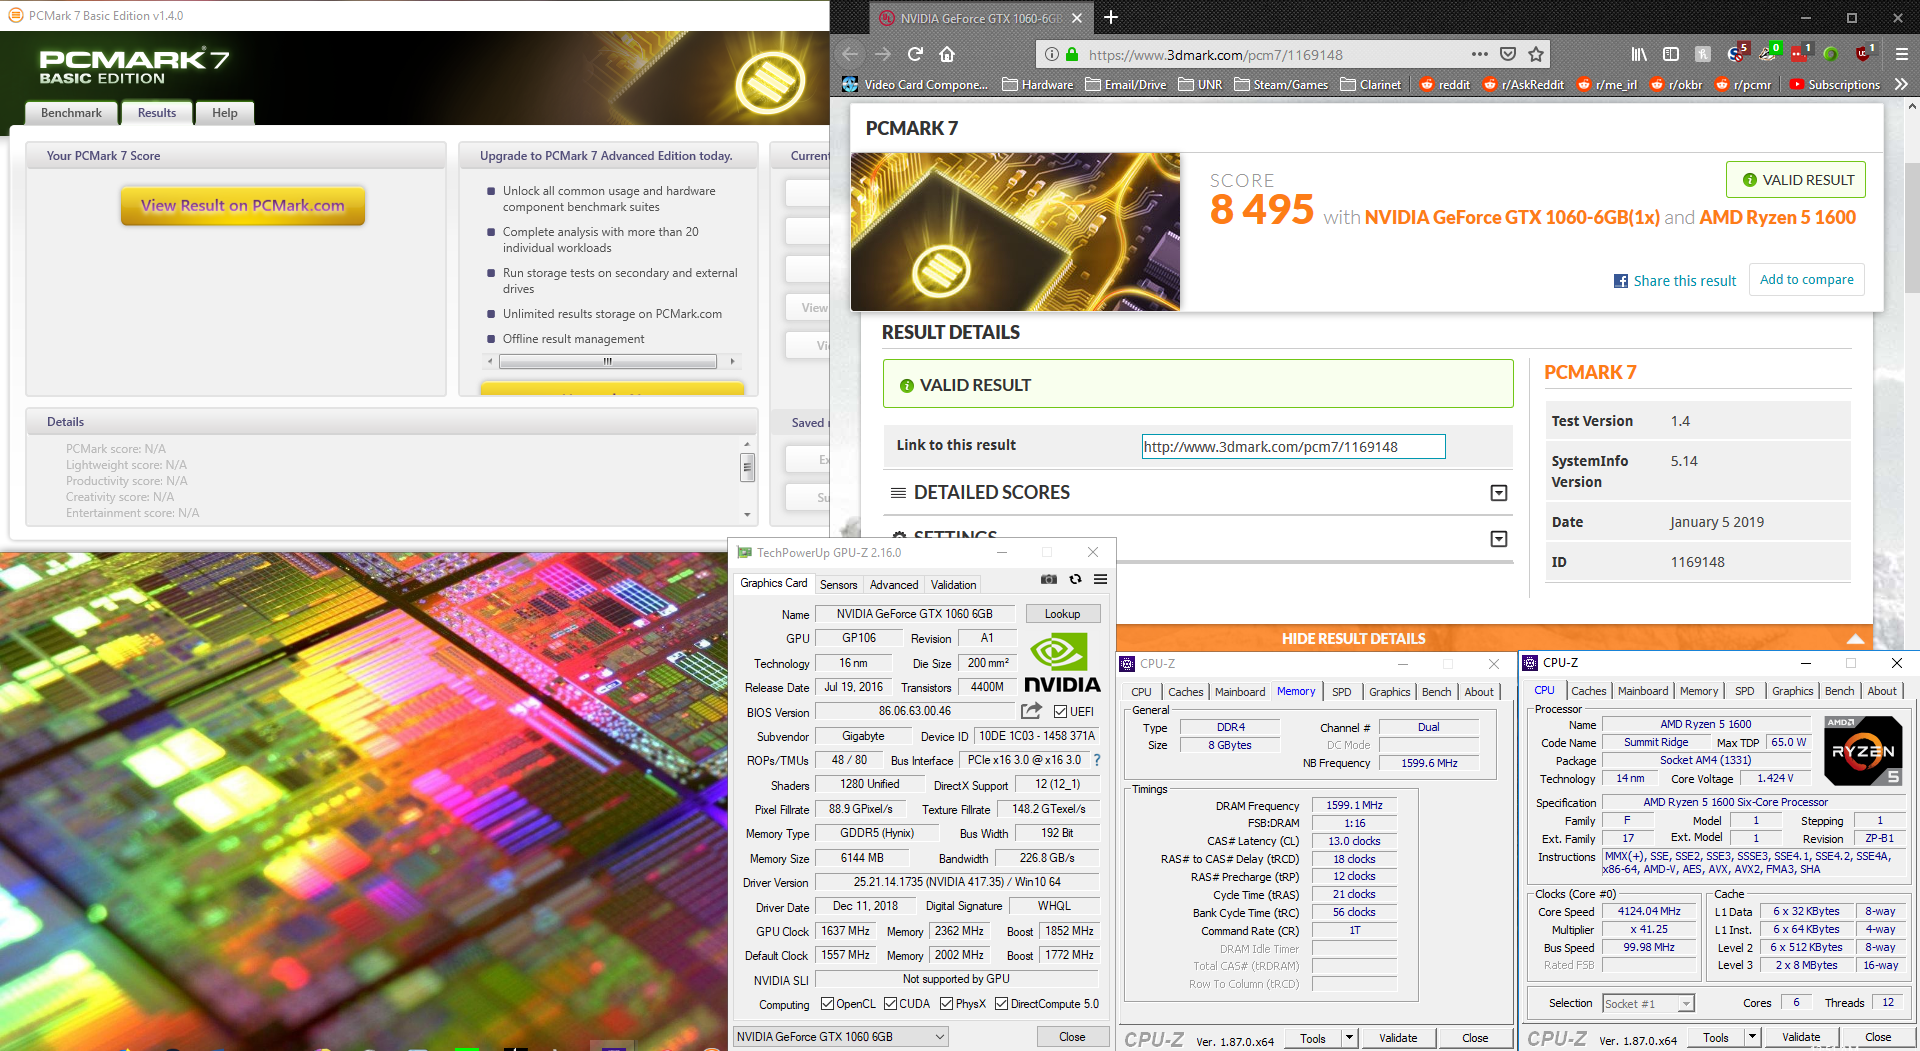Switch to GPU-Z Sensors tab
1920x1051 pixels.
tap(838, 585)
